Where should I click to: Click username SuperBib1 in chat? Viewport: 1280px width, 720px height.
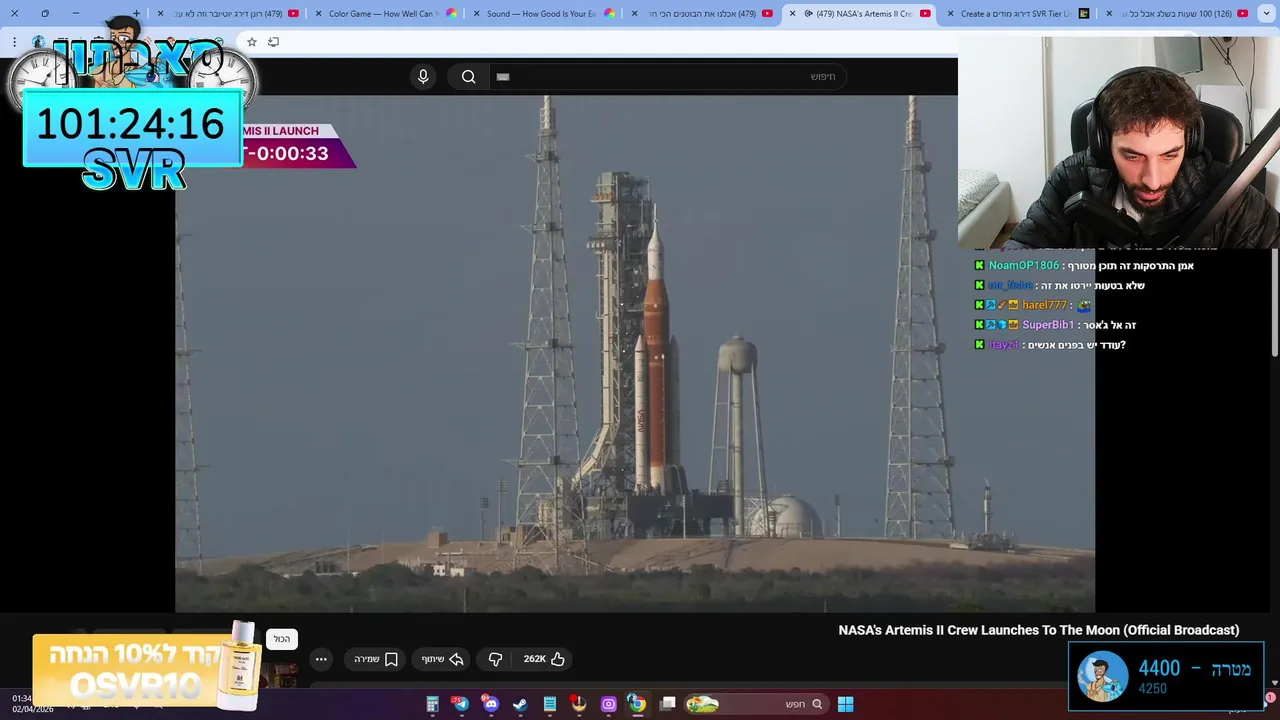point(1048,325)
